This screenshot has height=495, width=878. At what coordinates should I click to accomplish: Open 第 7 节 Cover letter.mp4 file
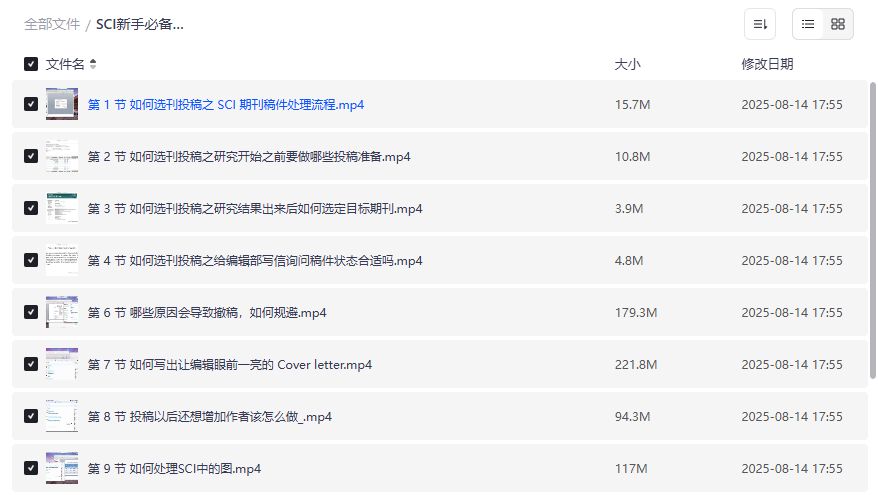[230, 365]
